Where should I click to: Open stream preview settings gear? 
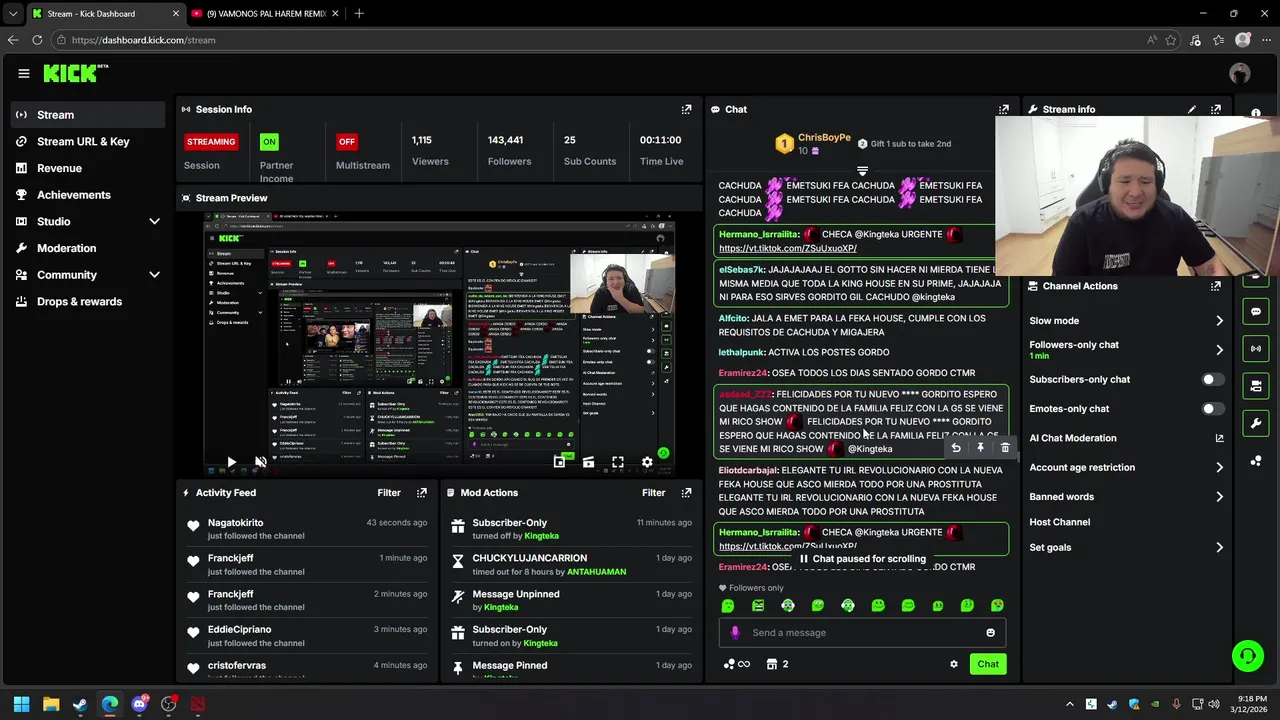coord(647,462)
